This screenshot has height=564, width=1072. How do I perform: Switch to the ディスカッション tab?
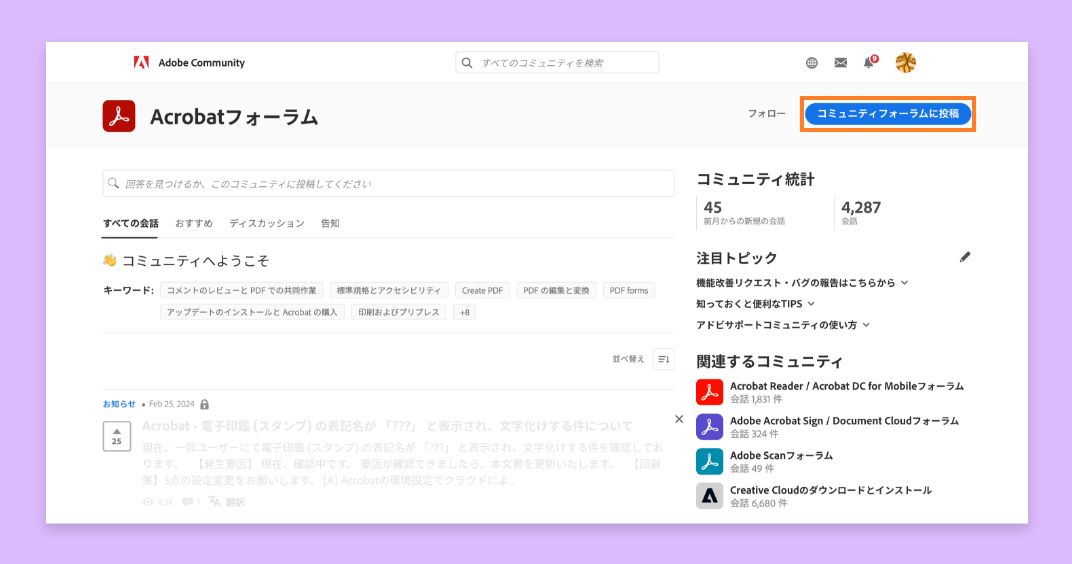[267, 224]
